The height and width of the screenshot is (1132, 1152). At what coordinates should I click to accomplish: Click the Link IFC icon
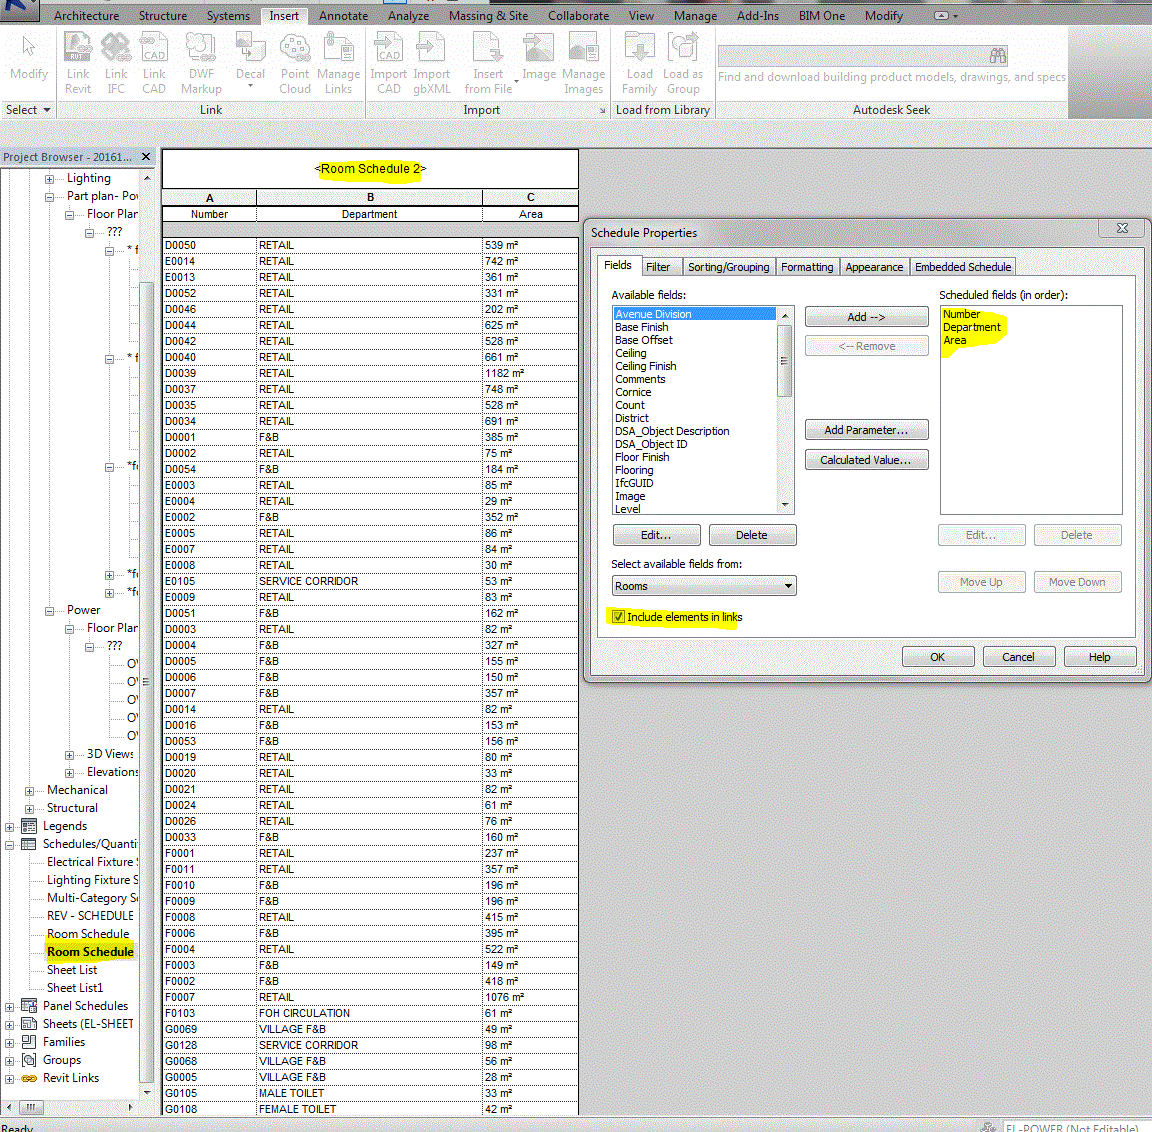(x=116, y=48)
